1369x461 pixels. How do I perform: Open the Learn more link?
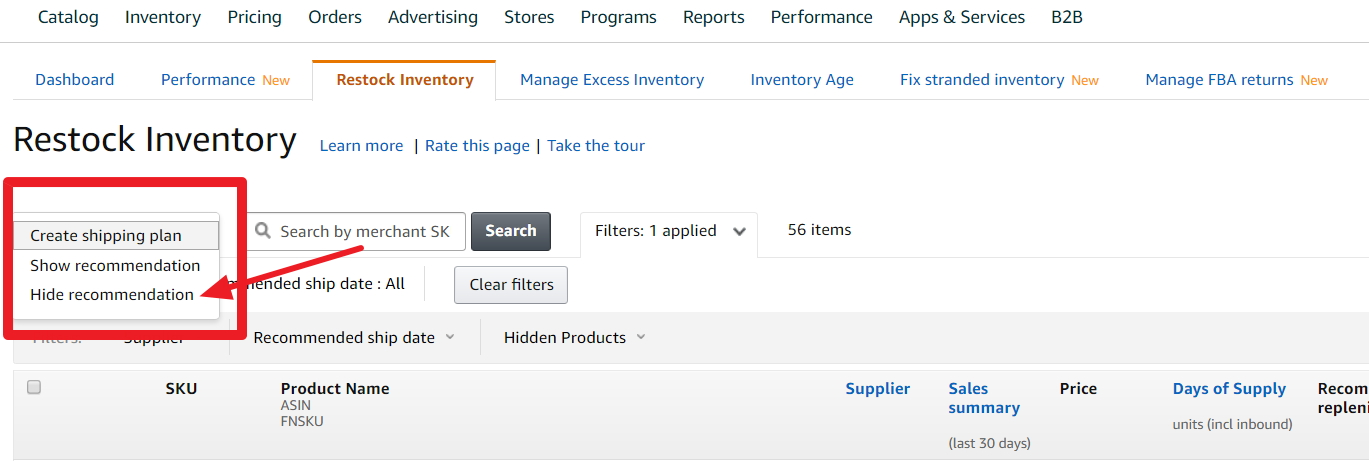pos(361,146)
